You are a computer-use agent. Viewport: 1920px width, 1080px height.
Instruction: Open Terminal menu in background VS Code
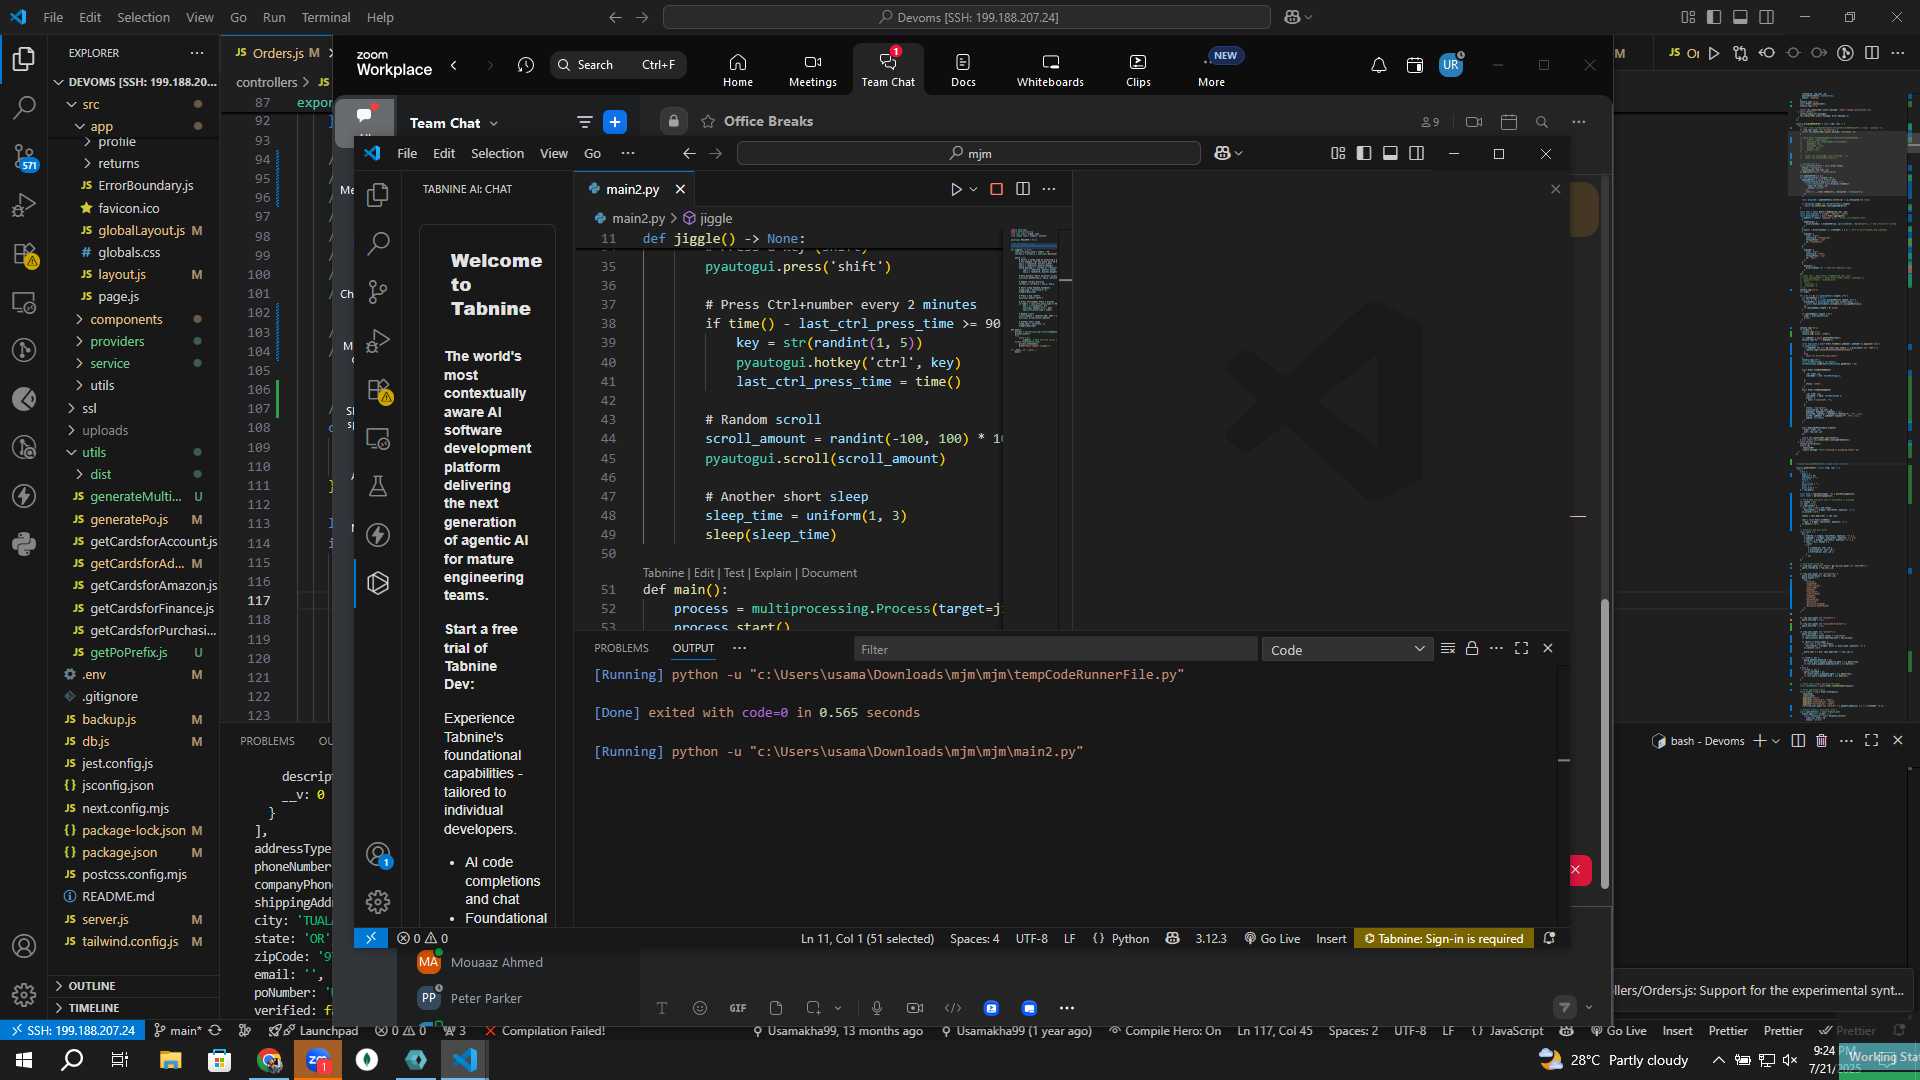326,17
